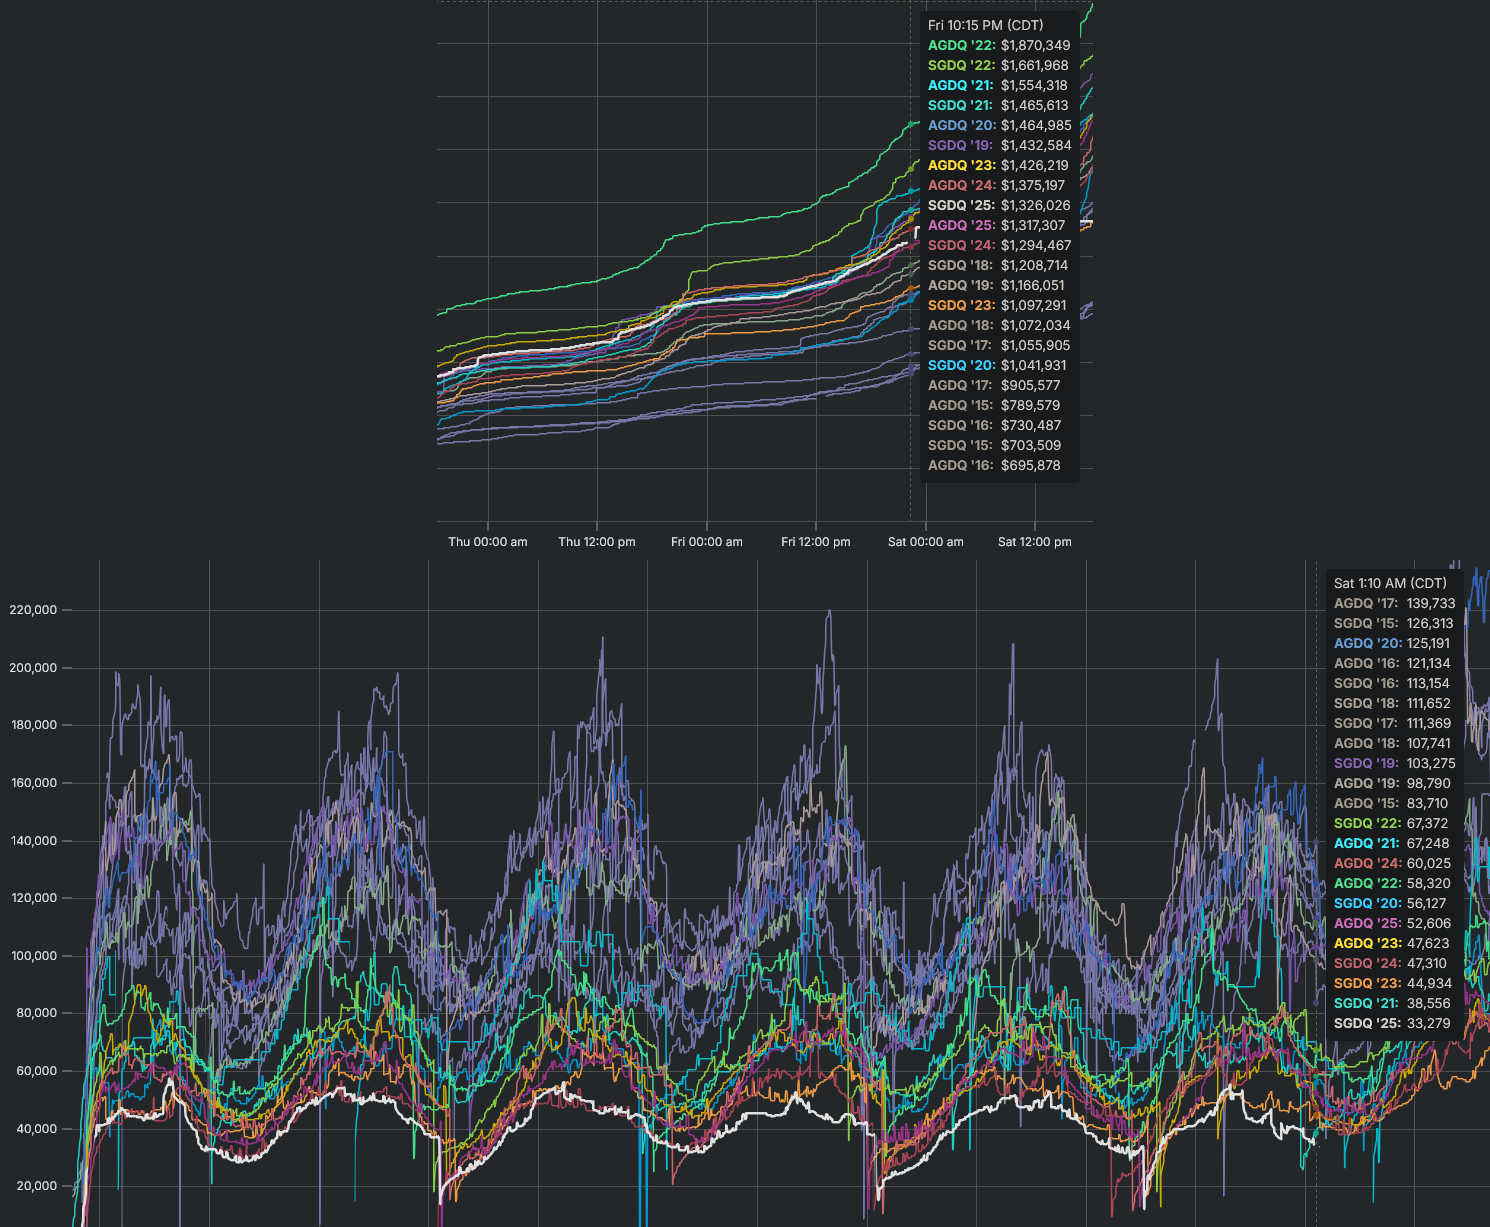
Task: Click the AGDQ '17 139,733 viewers row
Action: [x=1395, y=603]
